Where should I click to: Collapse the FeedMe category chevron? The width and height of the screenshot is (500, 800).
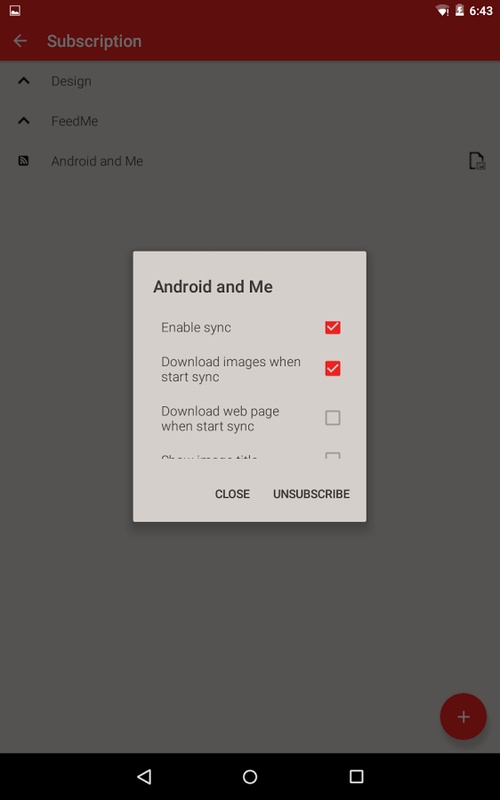tap(23, 121)
